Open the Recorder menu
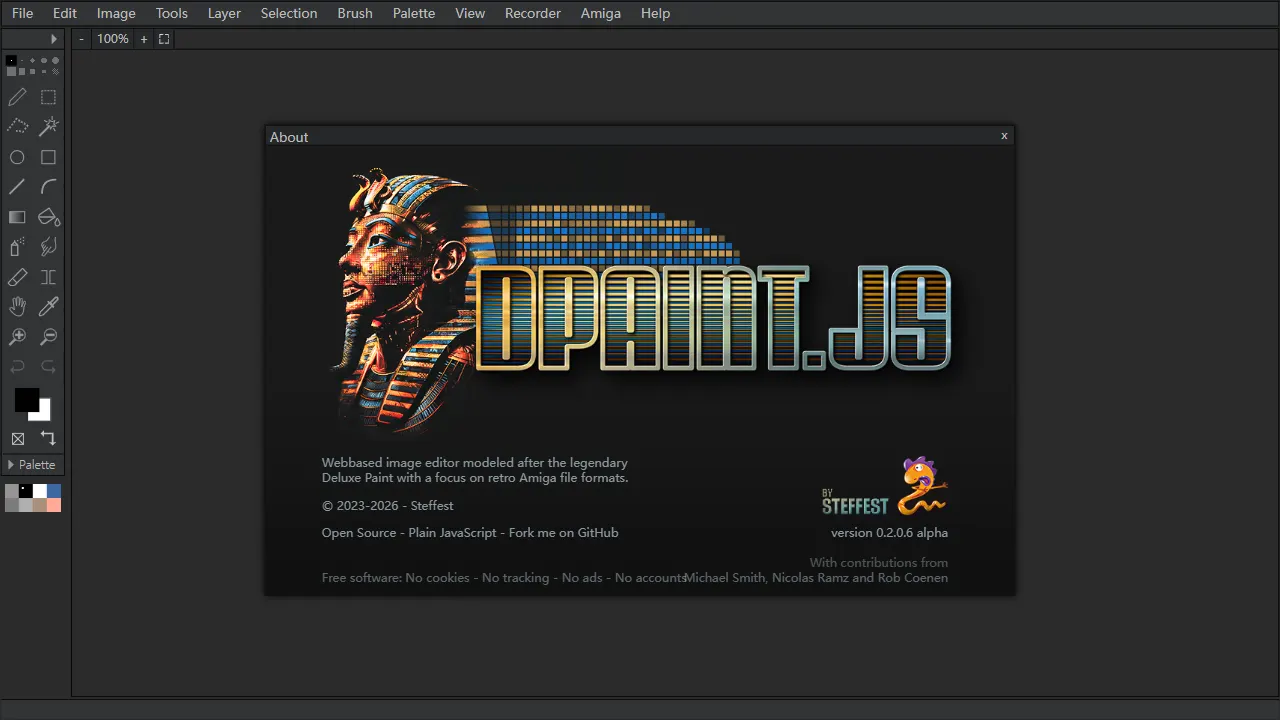The height and width of the screenshot is (720, 1280). pos(533,13)
